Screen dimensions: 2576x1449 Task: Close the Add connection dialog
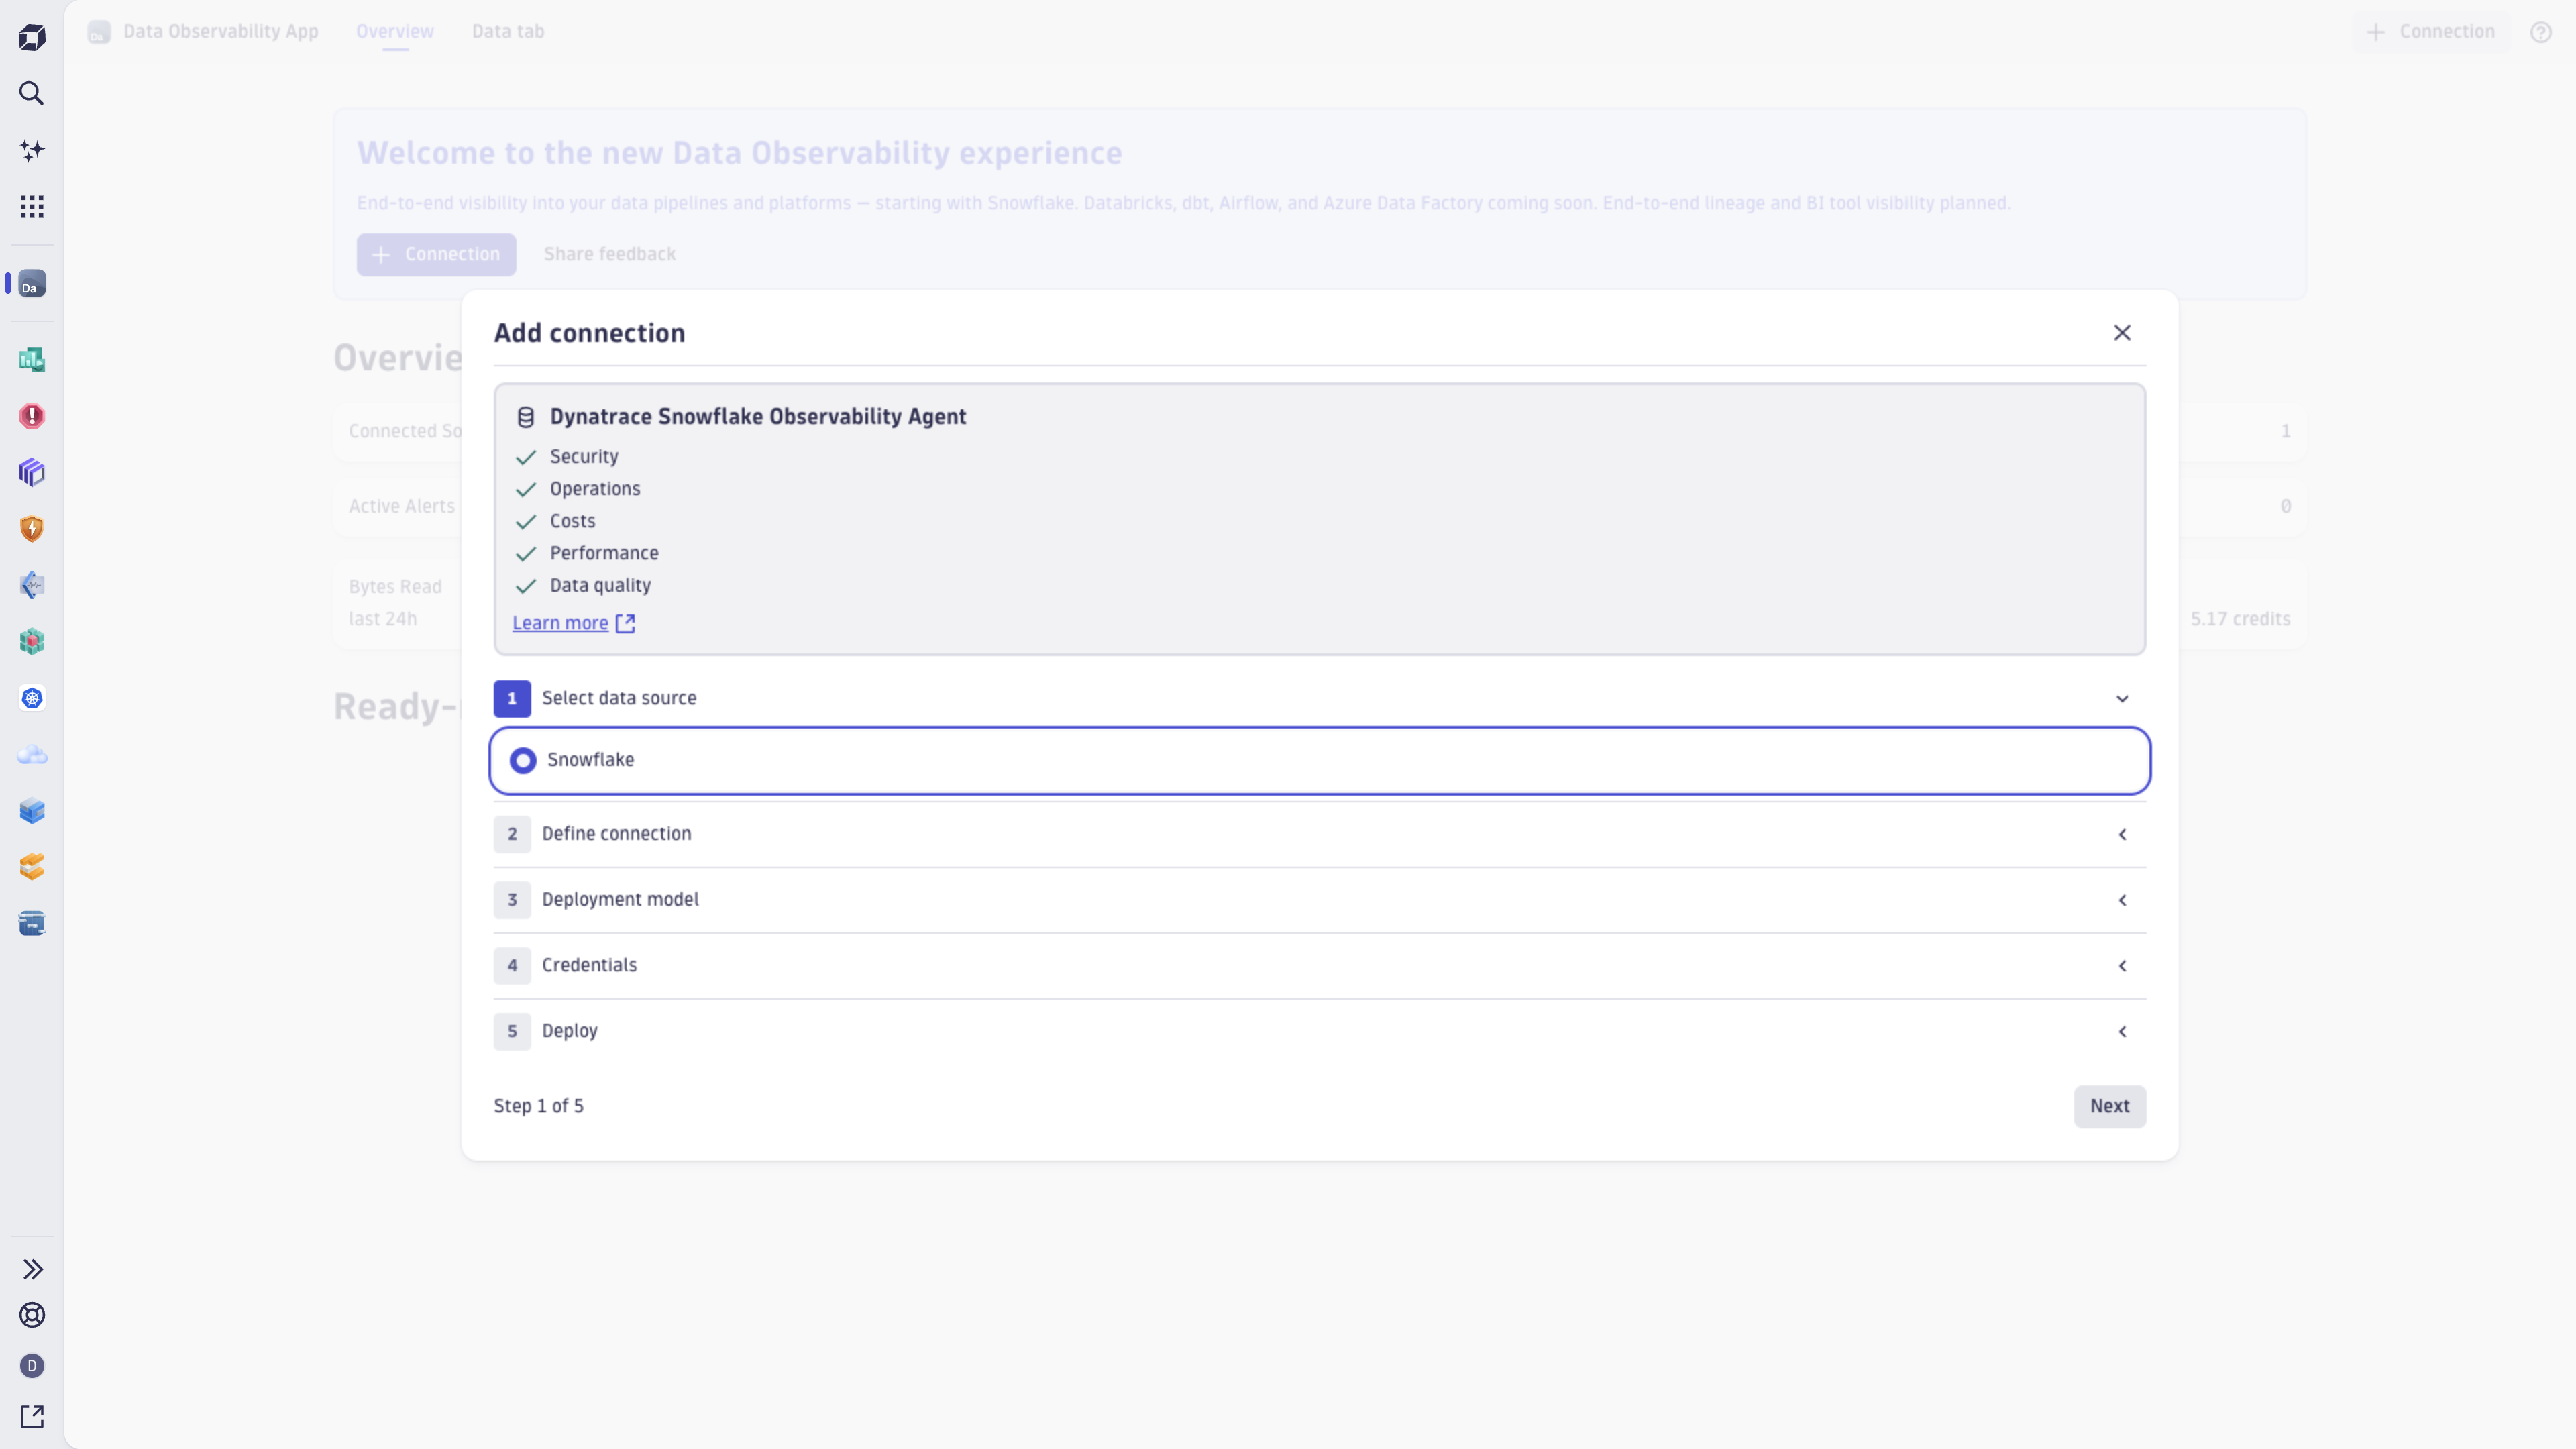(2122, 333)
